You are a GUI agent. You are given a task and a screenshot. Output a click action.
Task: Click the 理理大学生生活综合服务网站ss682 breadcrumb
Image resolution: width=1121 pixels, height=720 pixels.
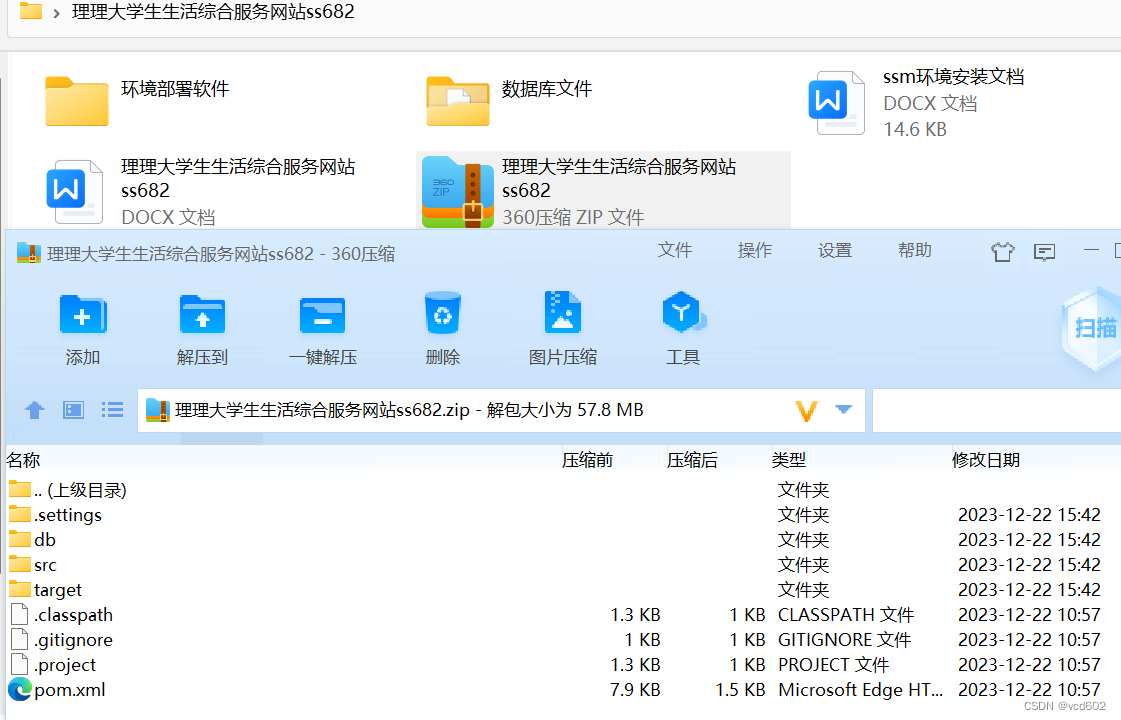pyautogui.click(x=213, y=11)
